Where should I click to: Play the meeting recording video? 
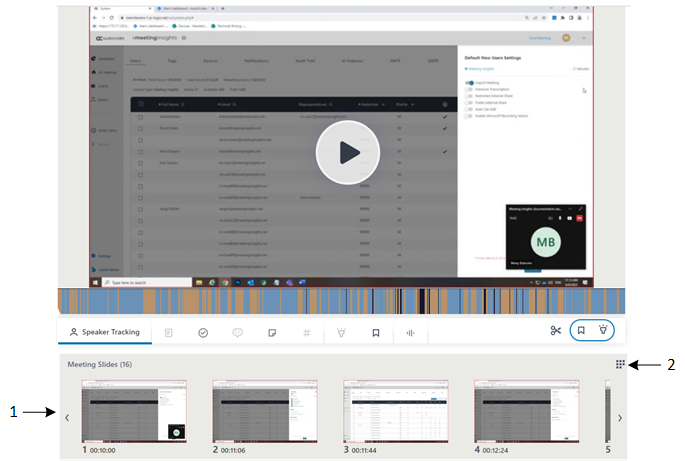coord(349,152)
